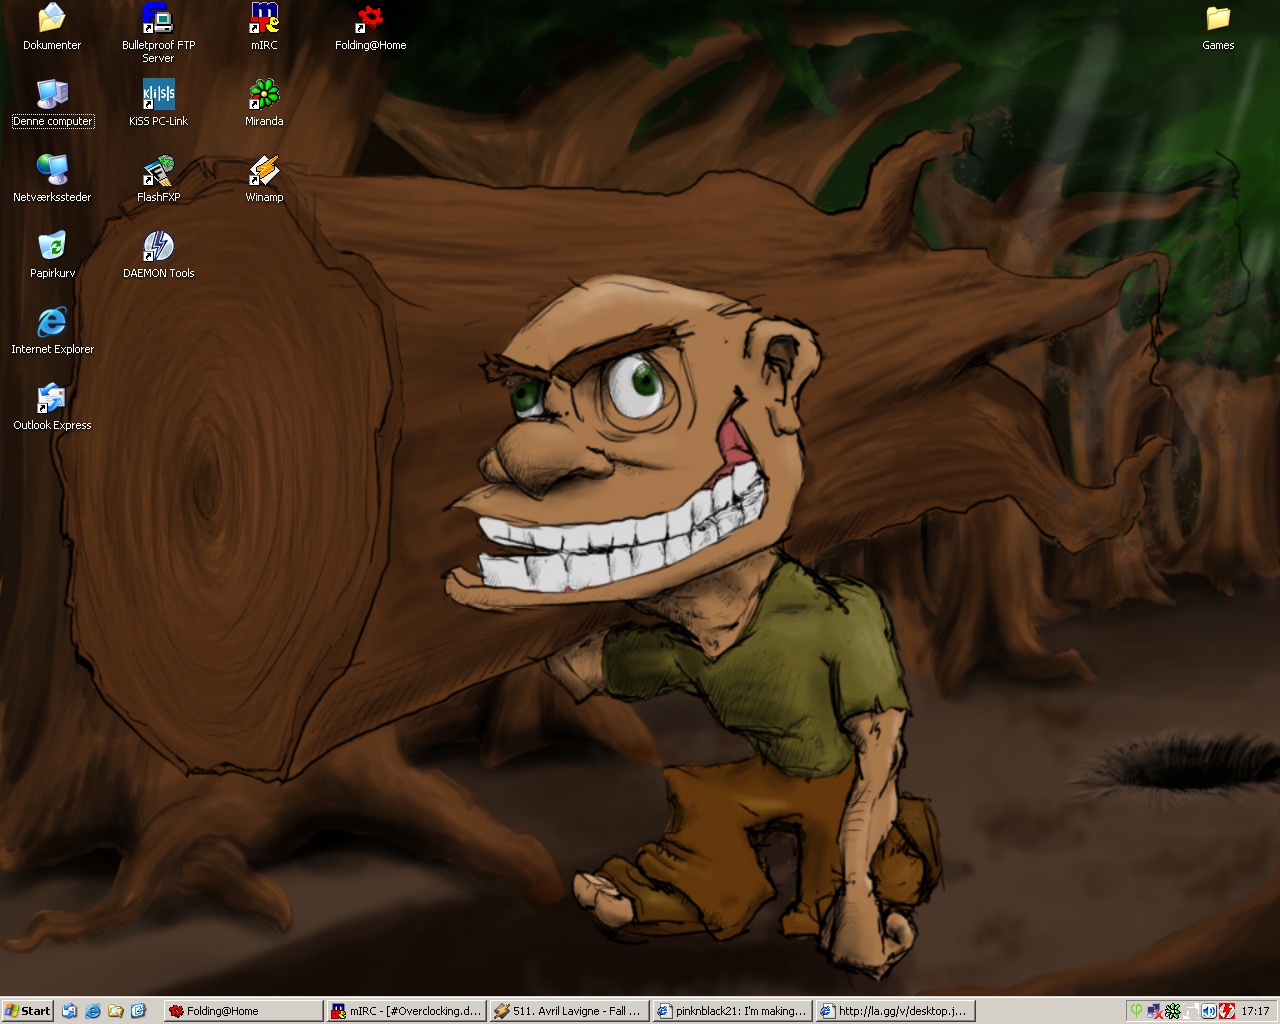Screen dimensions: 1280x1024
Task: Click the 17:17 system clock
Action: click(1255, 1011)
